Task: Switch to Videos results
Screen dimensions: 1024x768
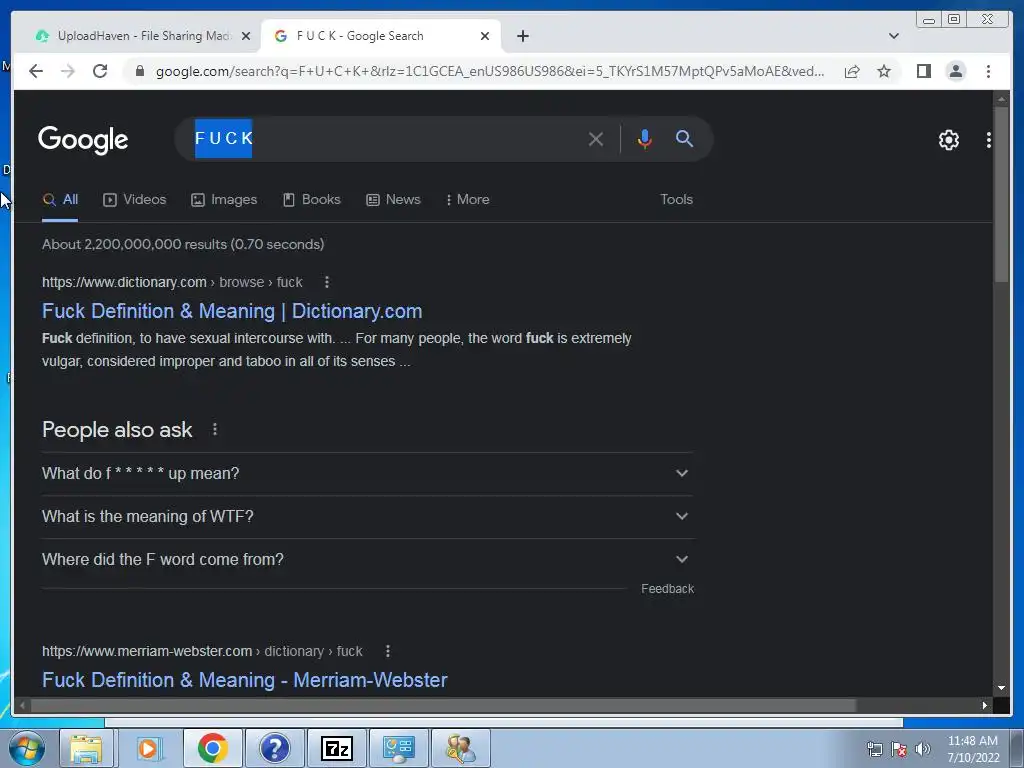Action: click(135, 200)
